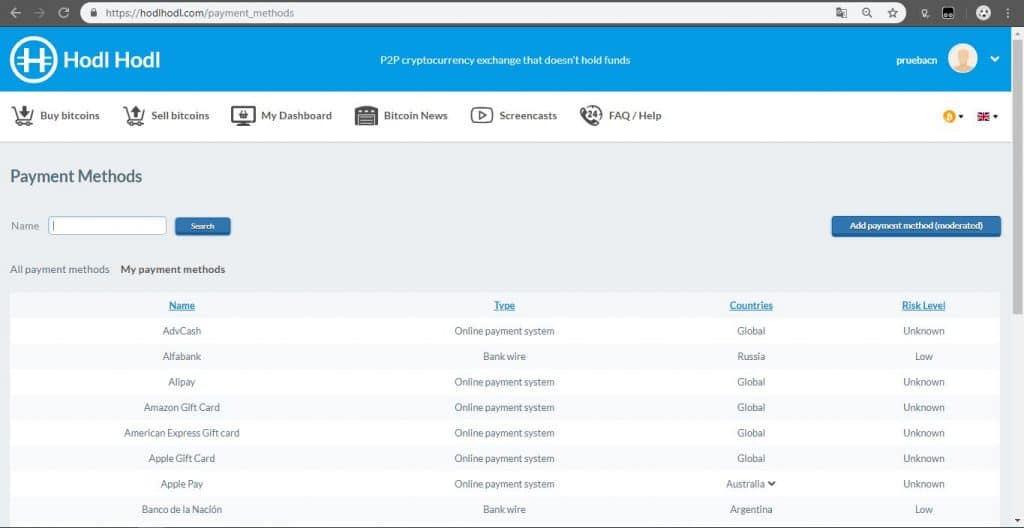The image size is (1024, 528).
Task: Click Global in the Amazon Gift Card row
Action: (x=751, y=408)
